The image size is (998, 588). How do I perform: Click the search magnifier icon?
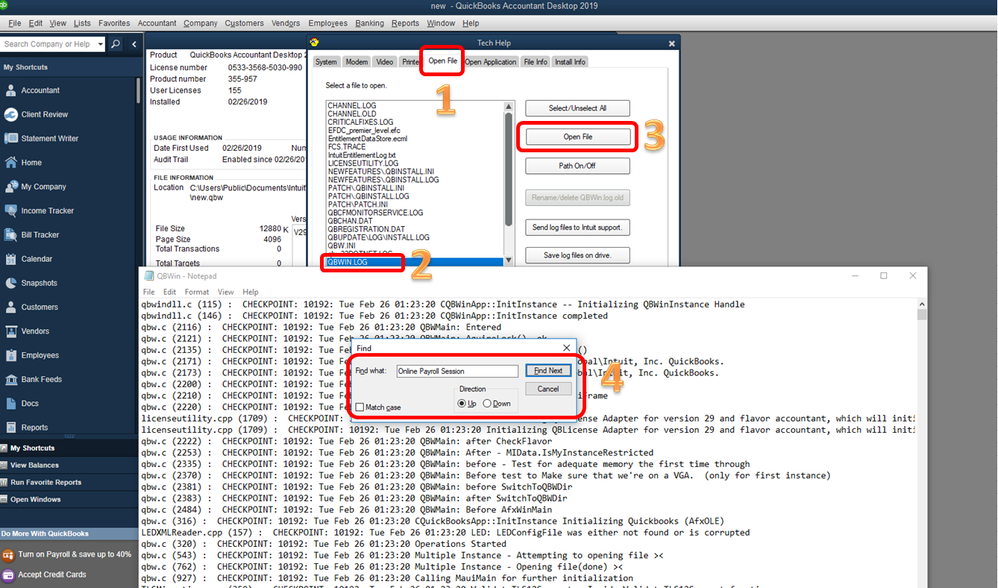[116, 44]
